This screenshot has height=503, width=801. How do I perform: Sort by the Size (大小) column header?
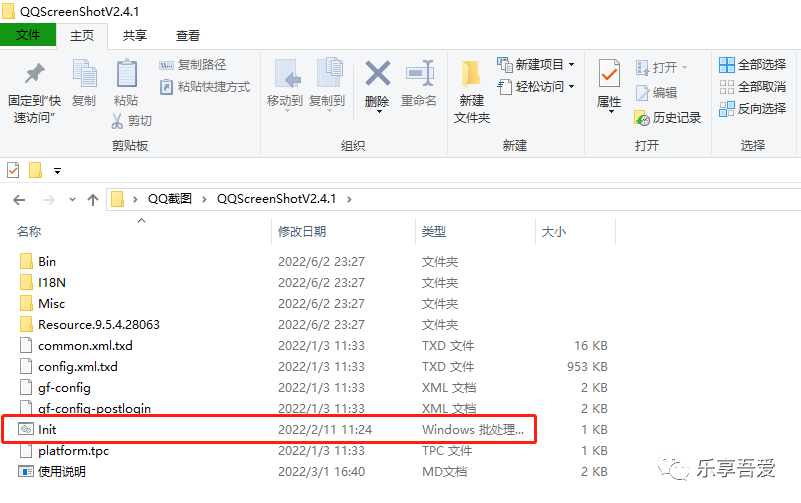(x=554, y=232)
